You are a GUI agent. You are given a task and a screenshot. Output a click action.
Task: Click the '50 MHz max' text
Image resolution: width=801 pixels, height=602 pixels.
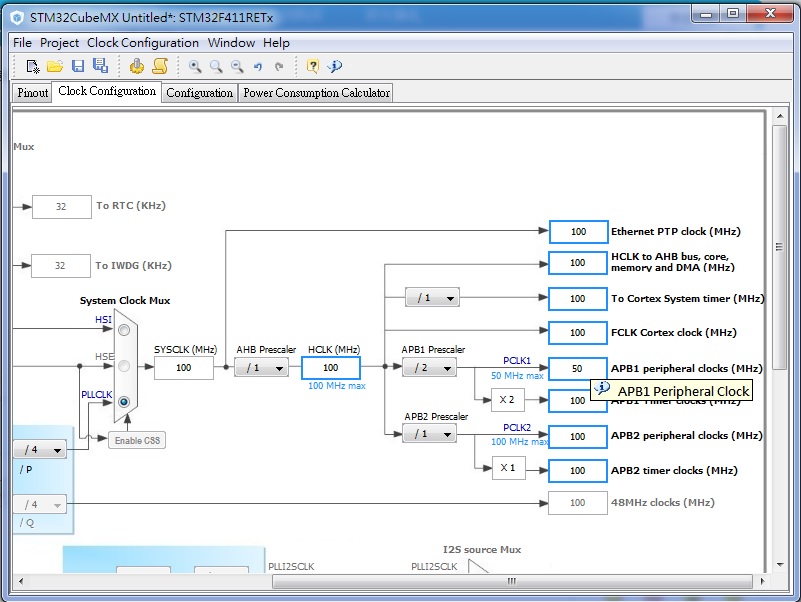tap(517, 376)
